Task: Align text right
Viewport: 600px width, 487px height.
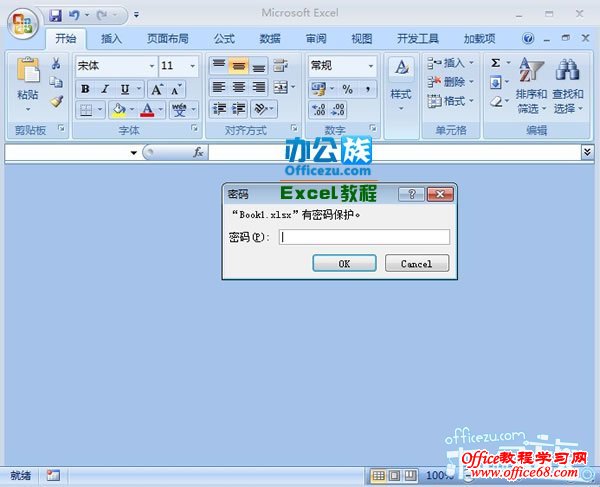Action: [258, 88]
